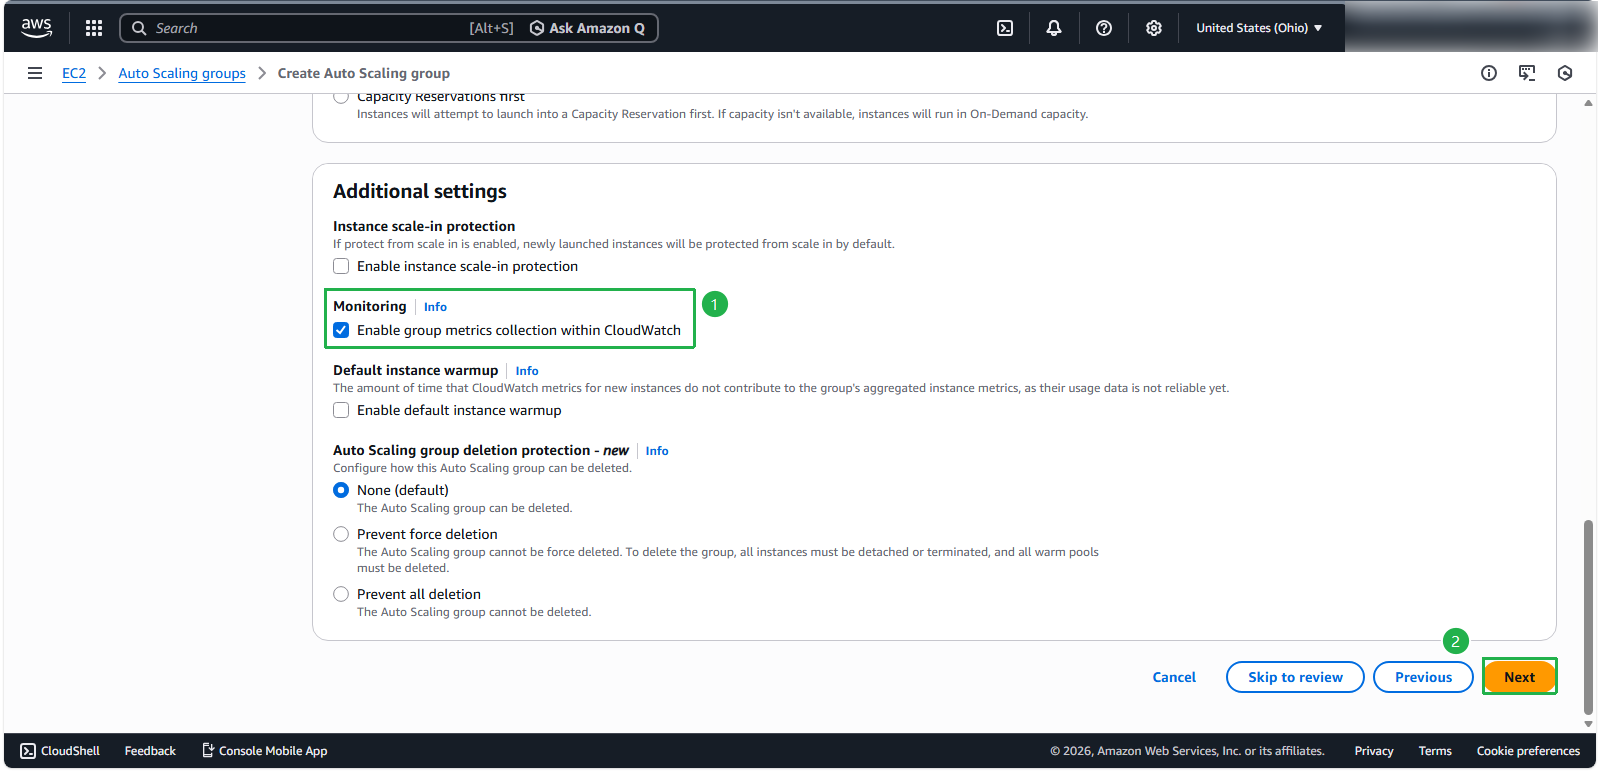Click the footer Feedback link
The height and width of the screenshot is (772, 1600).
tap(150, 751)
